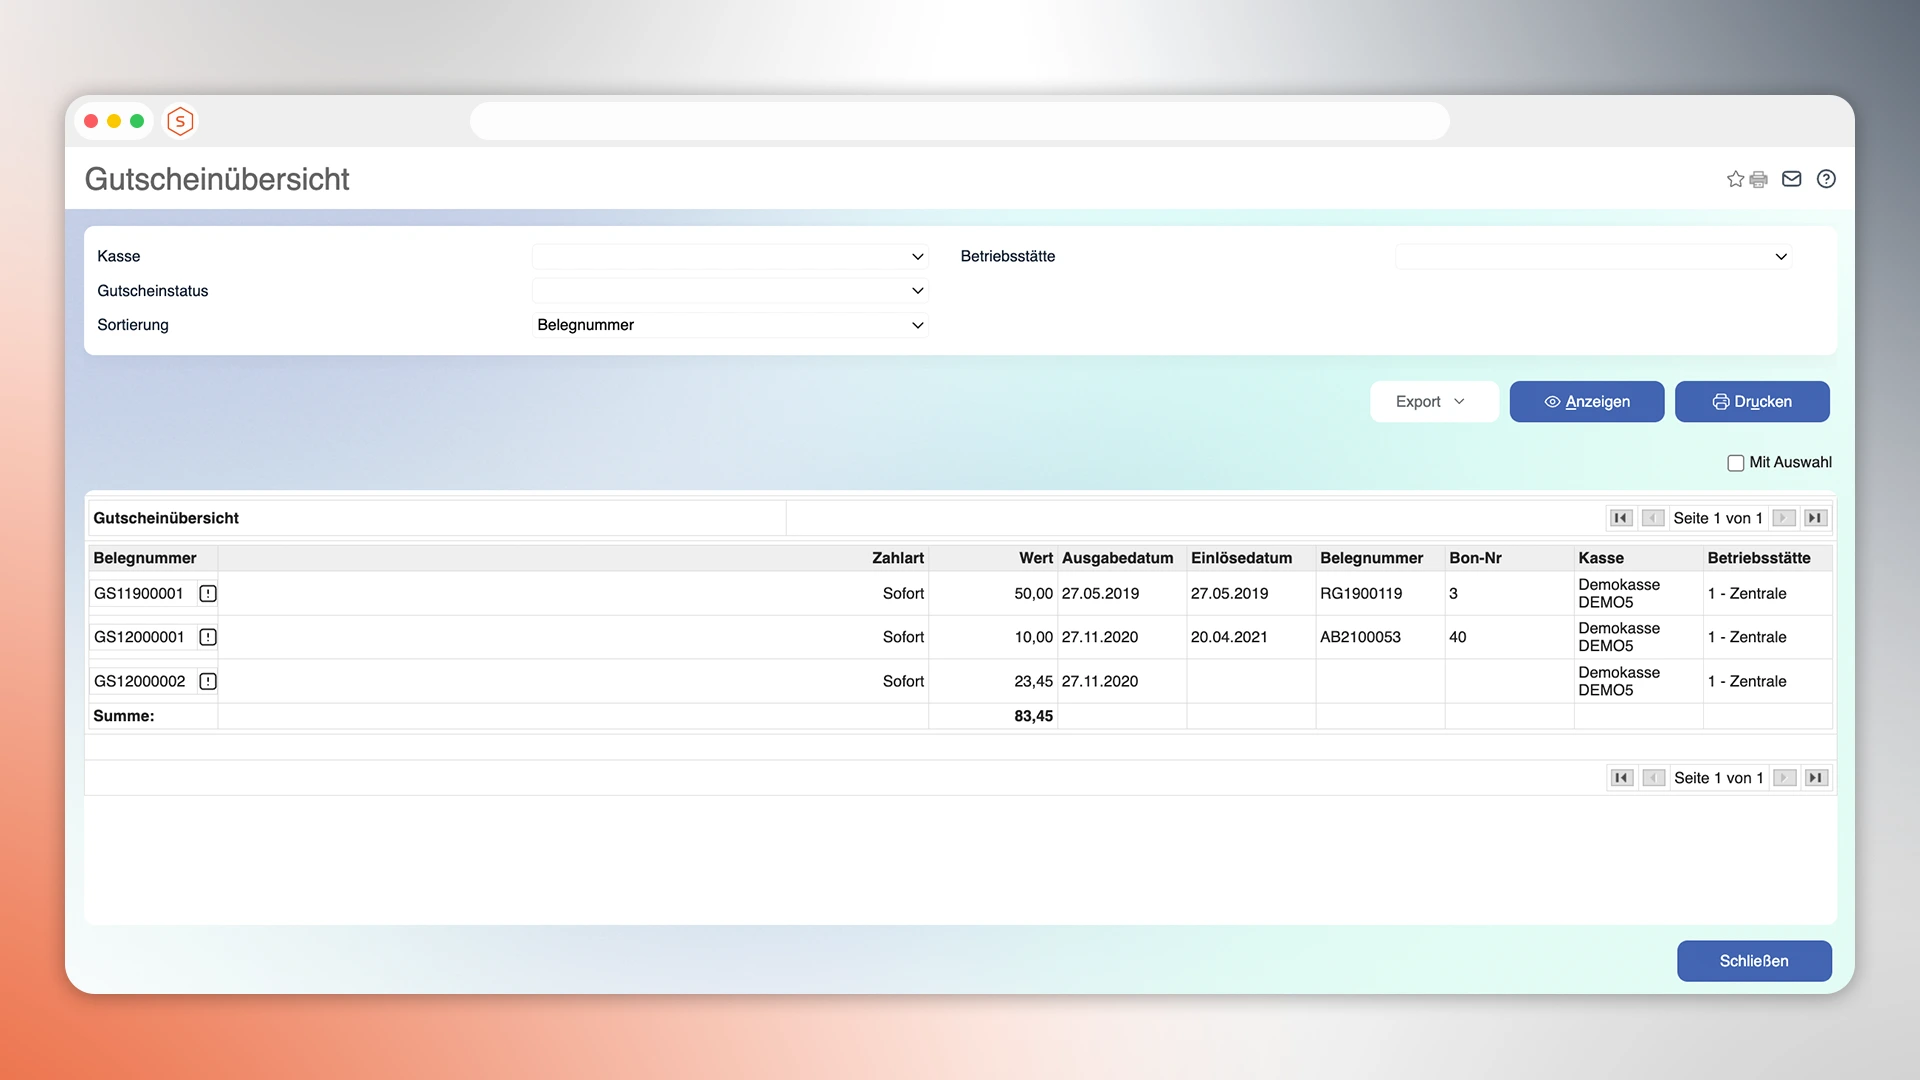Click the Anzeigen button

coord(1587,401)
